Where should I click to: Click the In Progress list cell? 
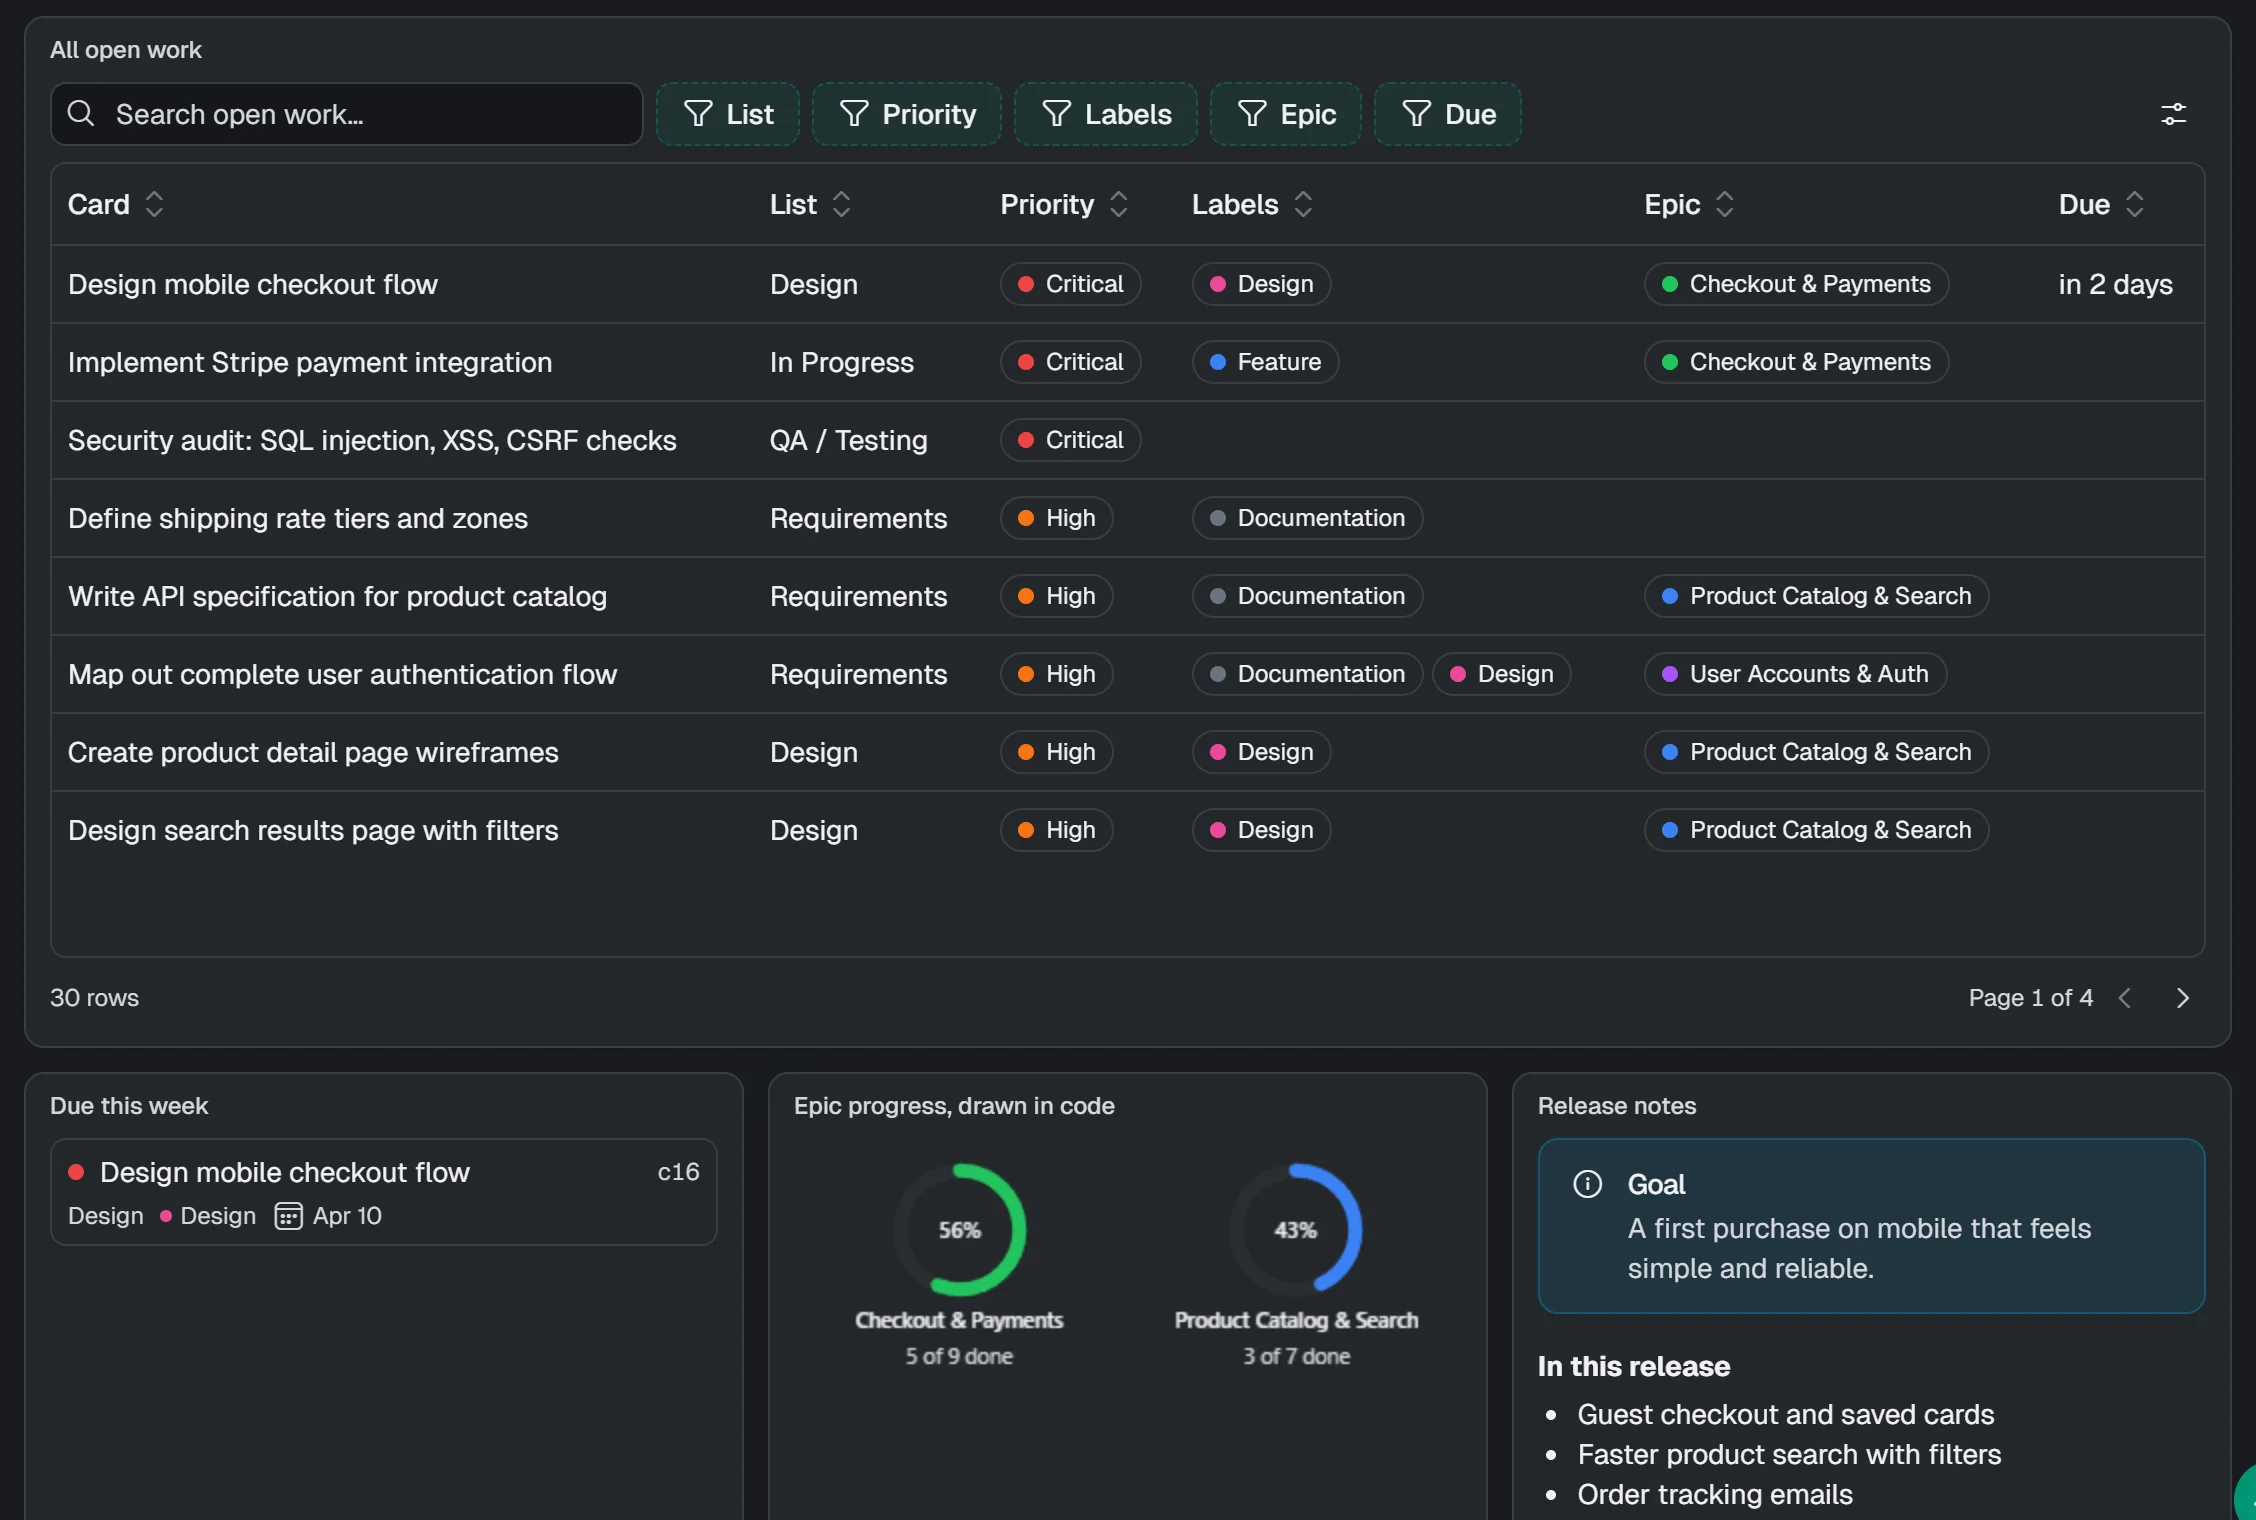[x=841, y=362]
